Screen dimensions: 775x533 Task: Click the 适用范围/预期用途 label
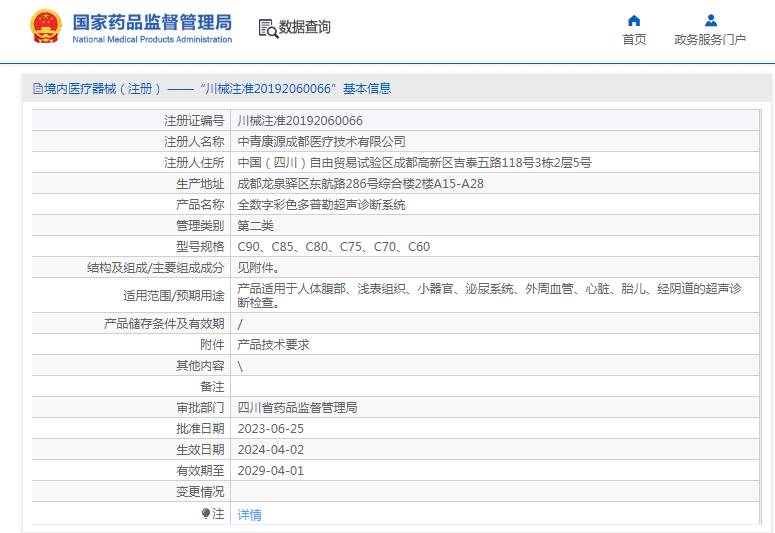tap(173, 296)
